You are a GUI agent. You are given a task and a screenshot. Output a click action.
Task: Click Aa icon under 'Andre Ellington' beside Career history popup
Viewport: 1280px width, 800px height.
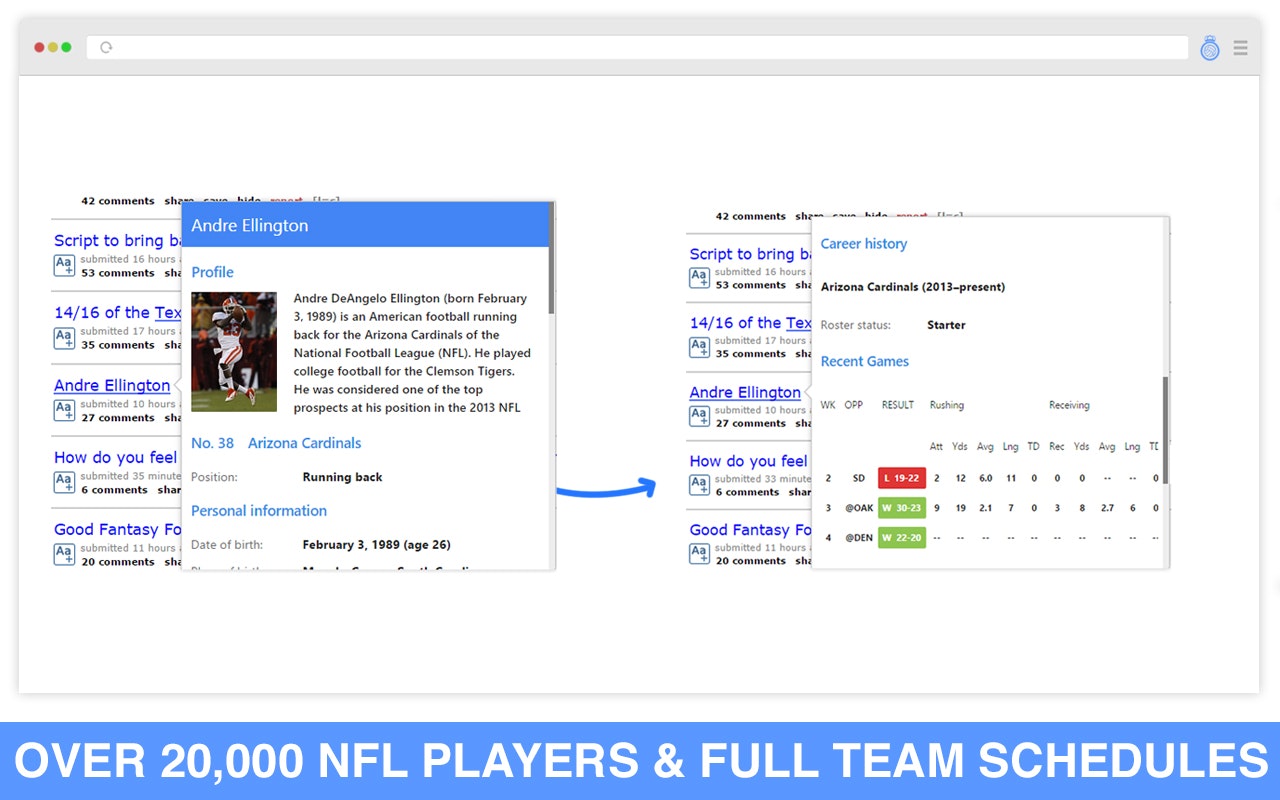point(699,416)
